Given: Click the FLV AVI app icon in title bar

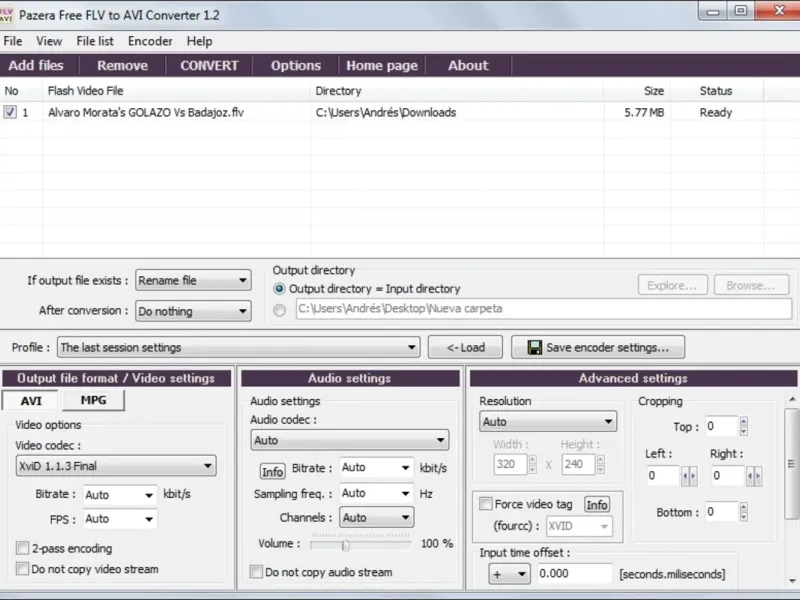Looking at the screenshot, I should [6, 14].
